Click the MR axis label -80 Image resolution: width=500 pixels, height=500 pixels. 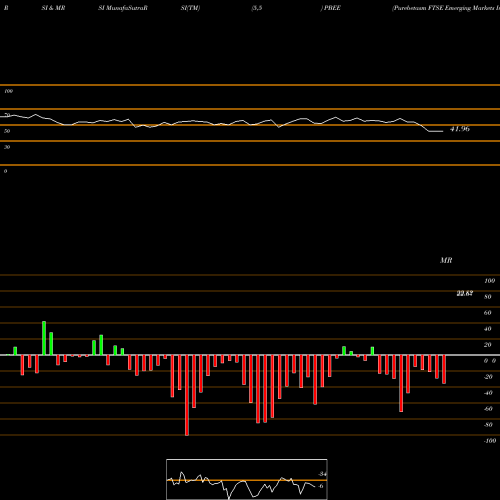point(488,425)
